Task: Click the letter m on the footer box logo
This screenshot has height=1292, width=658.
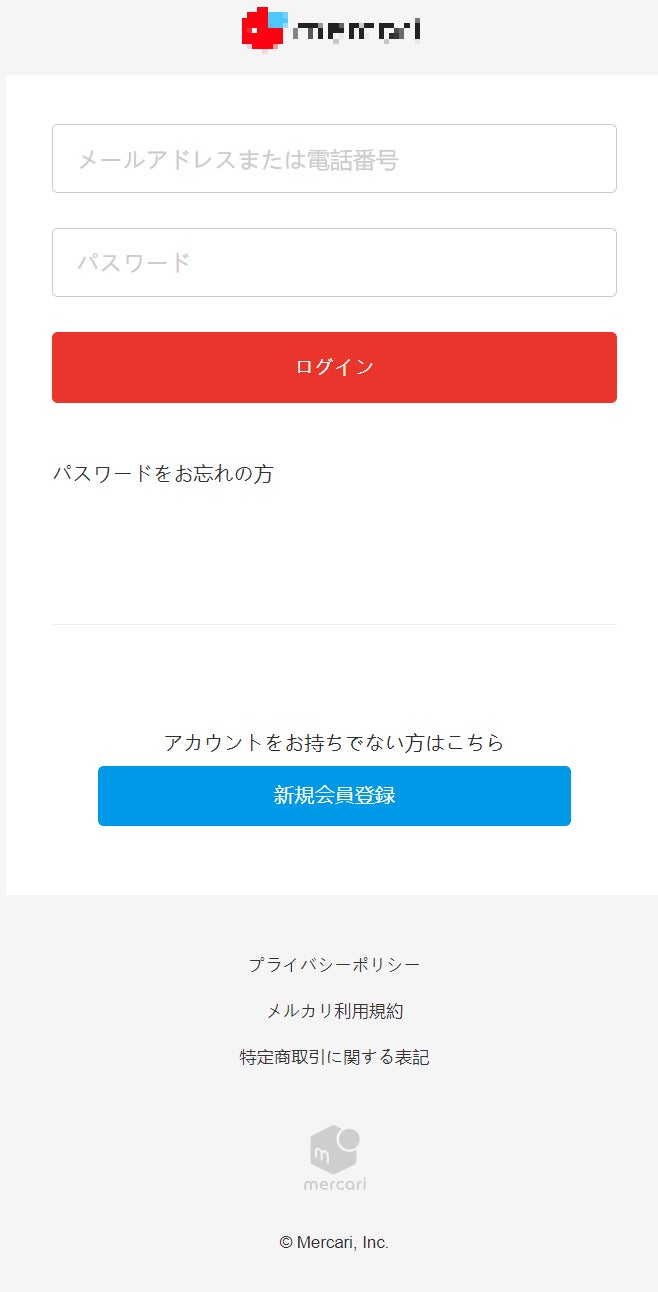Action: [x=322, y=1156]
